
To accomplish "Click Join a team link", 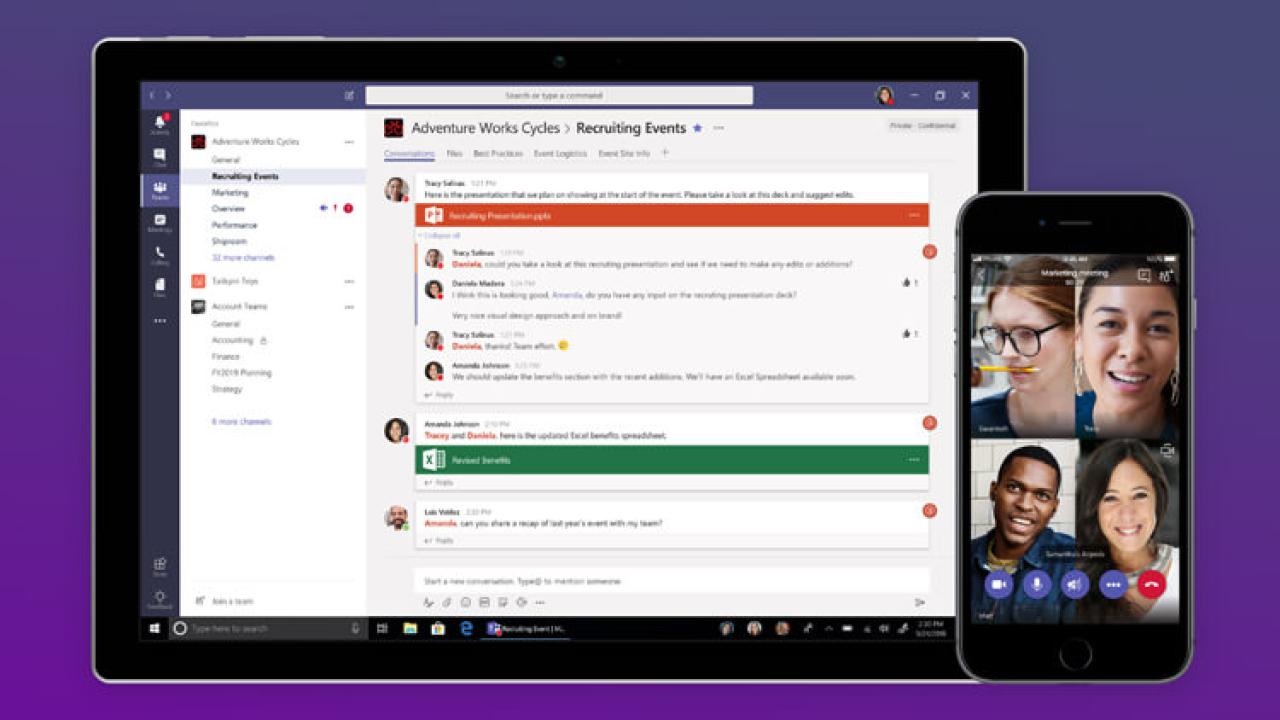I will (x=225, y=601).
